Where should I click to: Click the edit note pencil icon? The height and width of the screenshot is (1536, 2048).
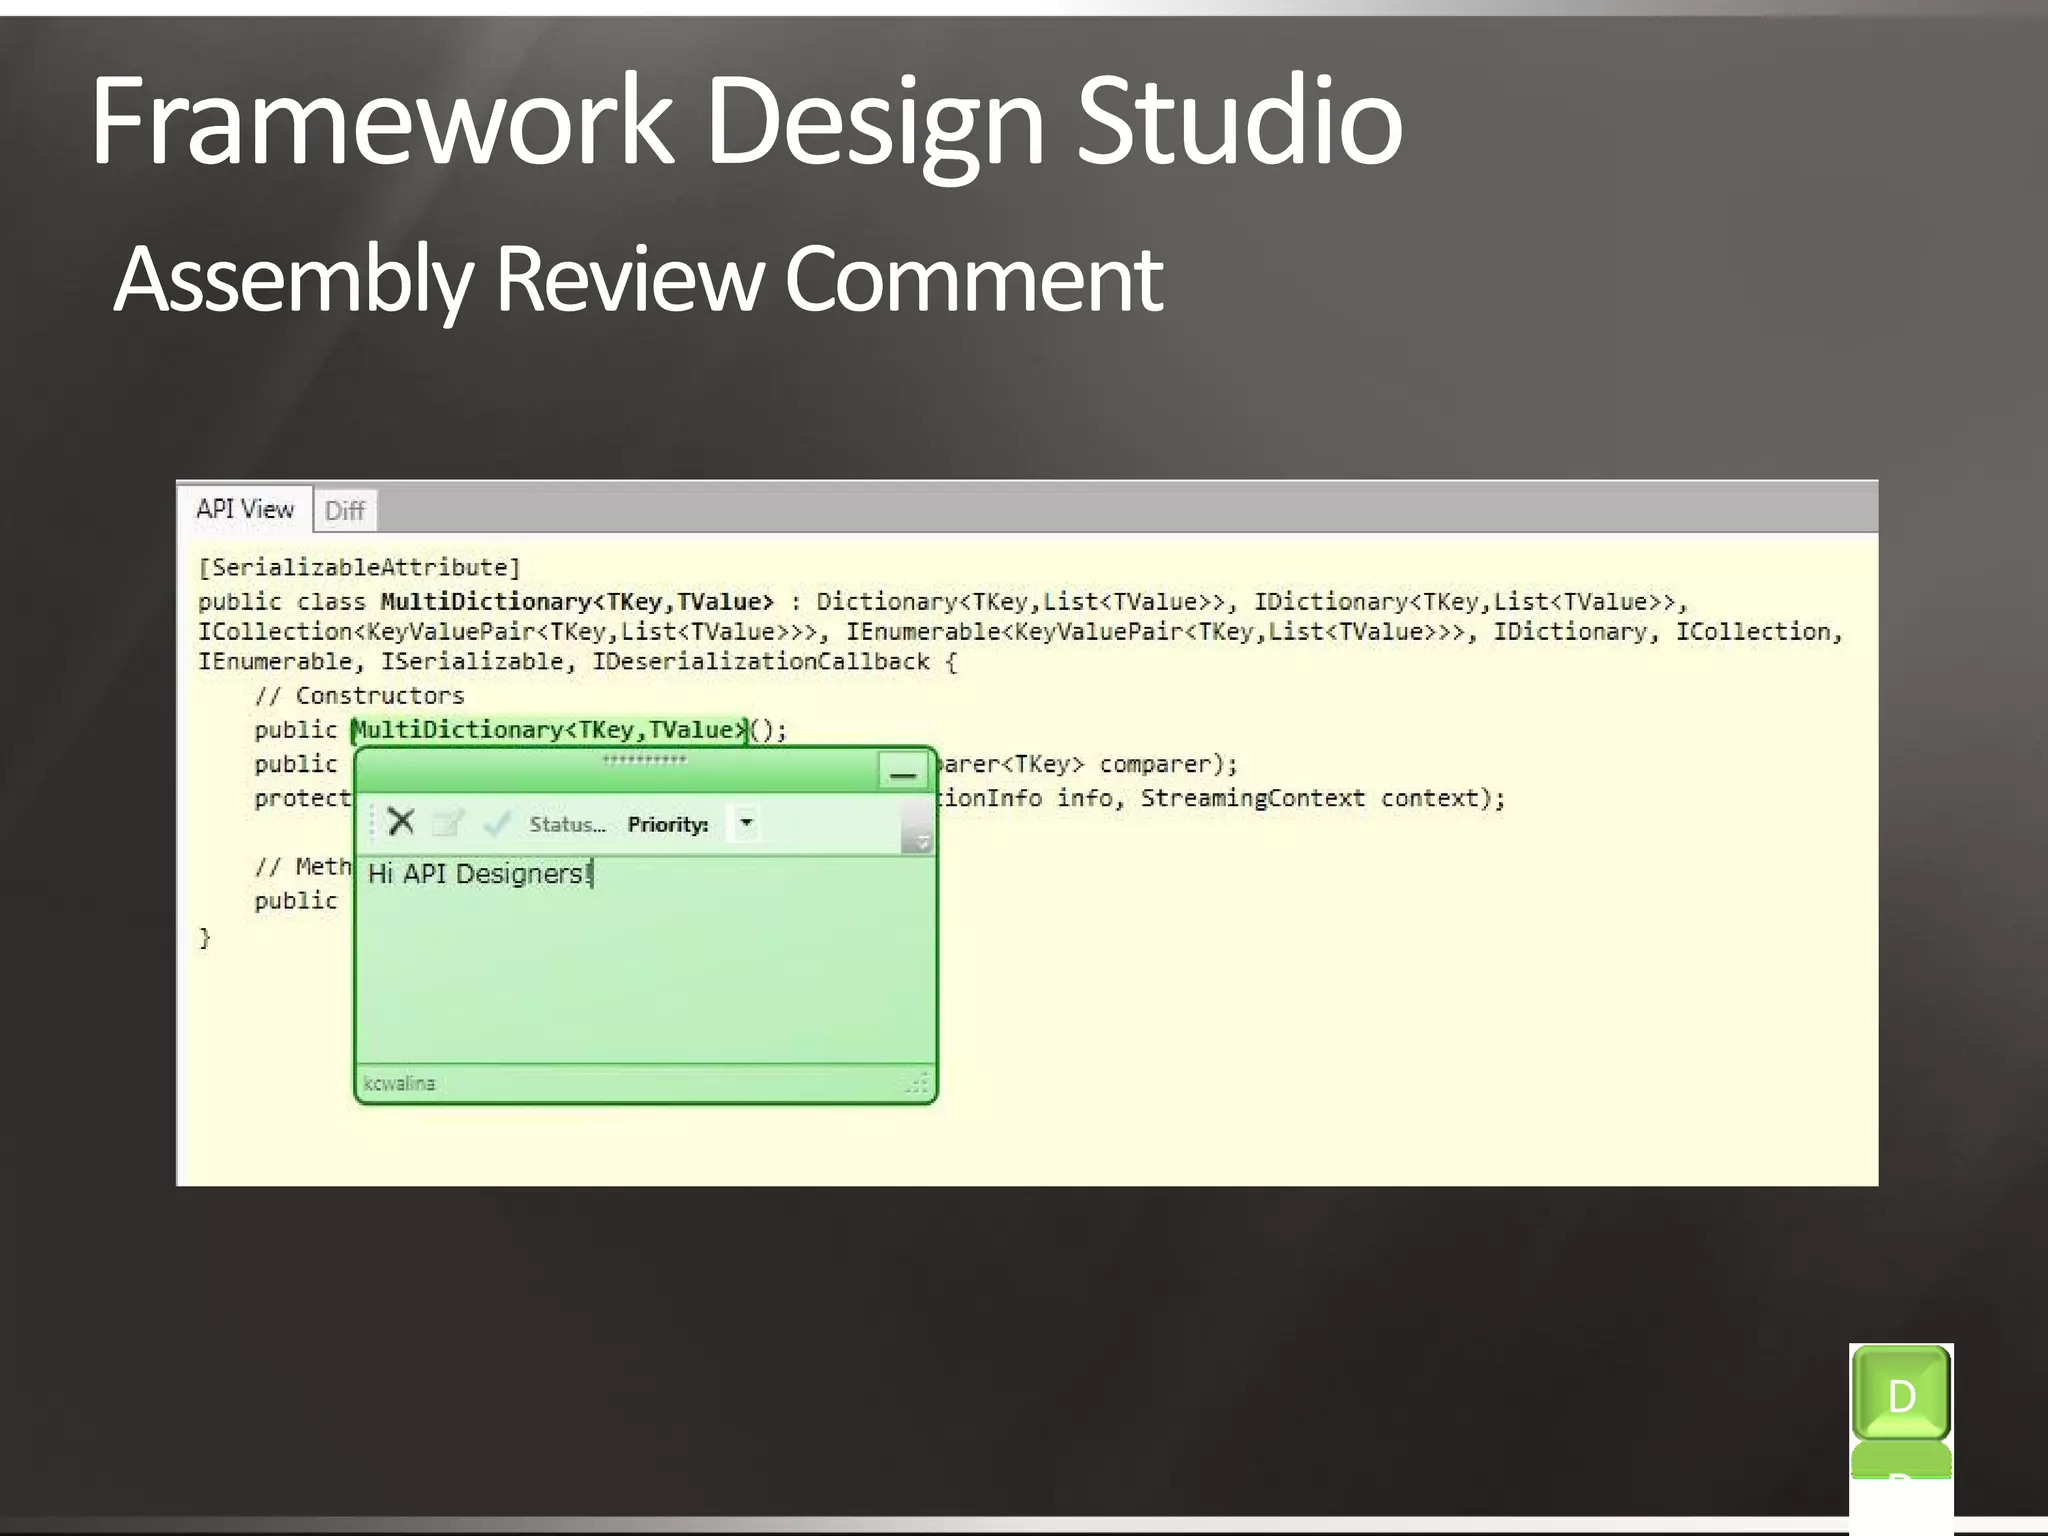[x=448, y=823]
